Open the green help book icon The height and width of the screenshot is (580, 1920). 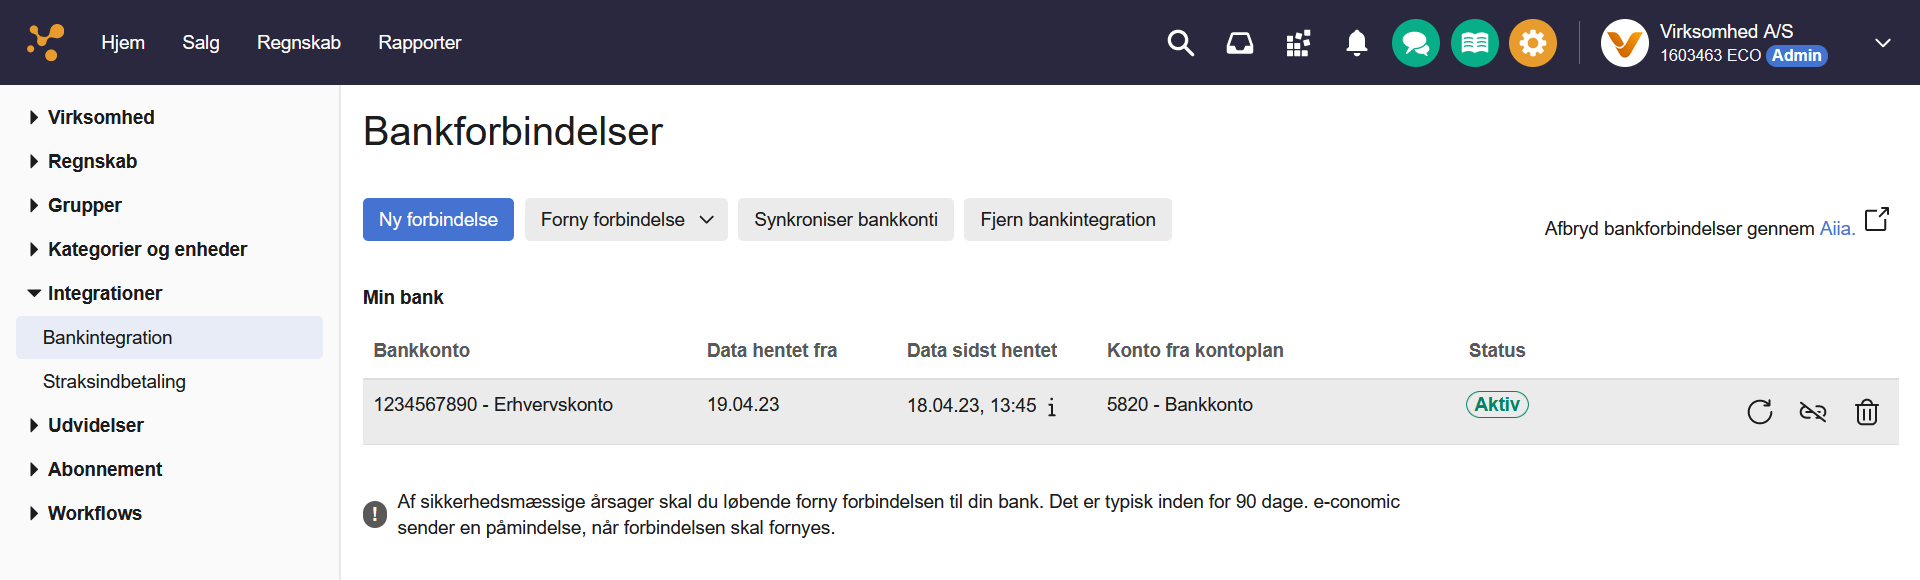[x=1474, y=43]
